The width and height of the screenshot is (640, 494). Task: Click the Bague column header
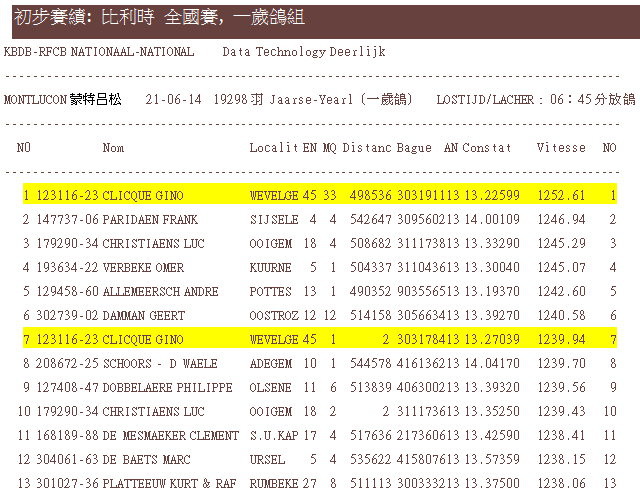tap(414, 148)
